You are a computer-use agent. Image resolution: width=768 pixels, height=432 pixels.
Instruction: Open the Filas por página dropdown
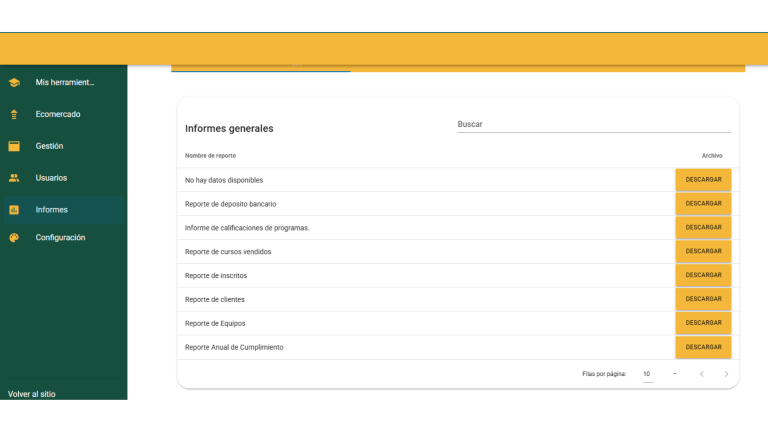tap(648, 374)
